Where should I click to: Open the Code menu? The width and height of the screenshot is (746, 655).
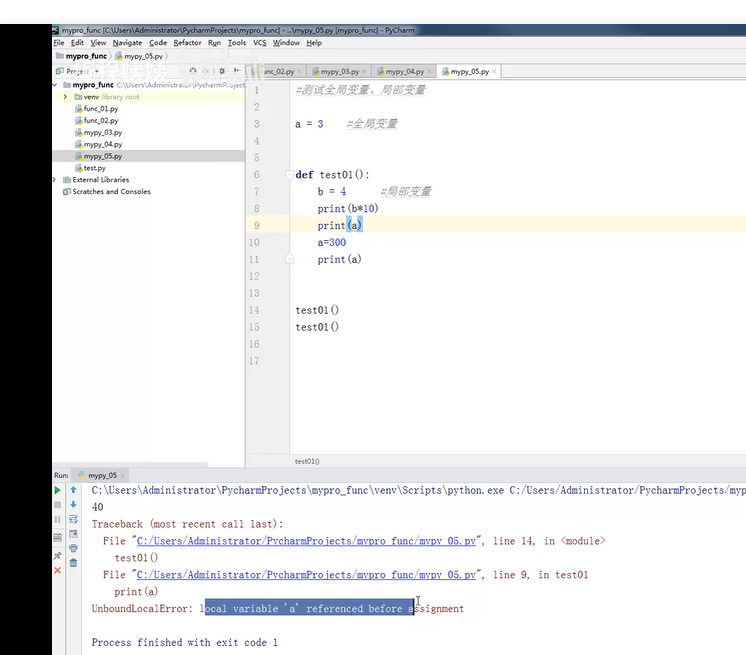point(158,42)
